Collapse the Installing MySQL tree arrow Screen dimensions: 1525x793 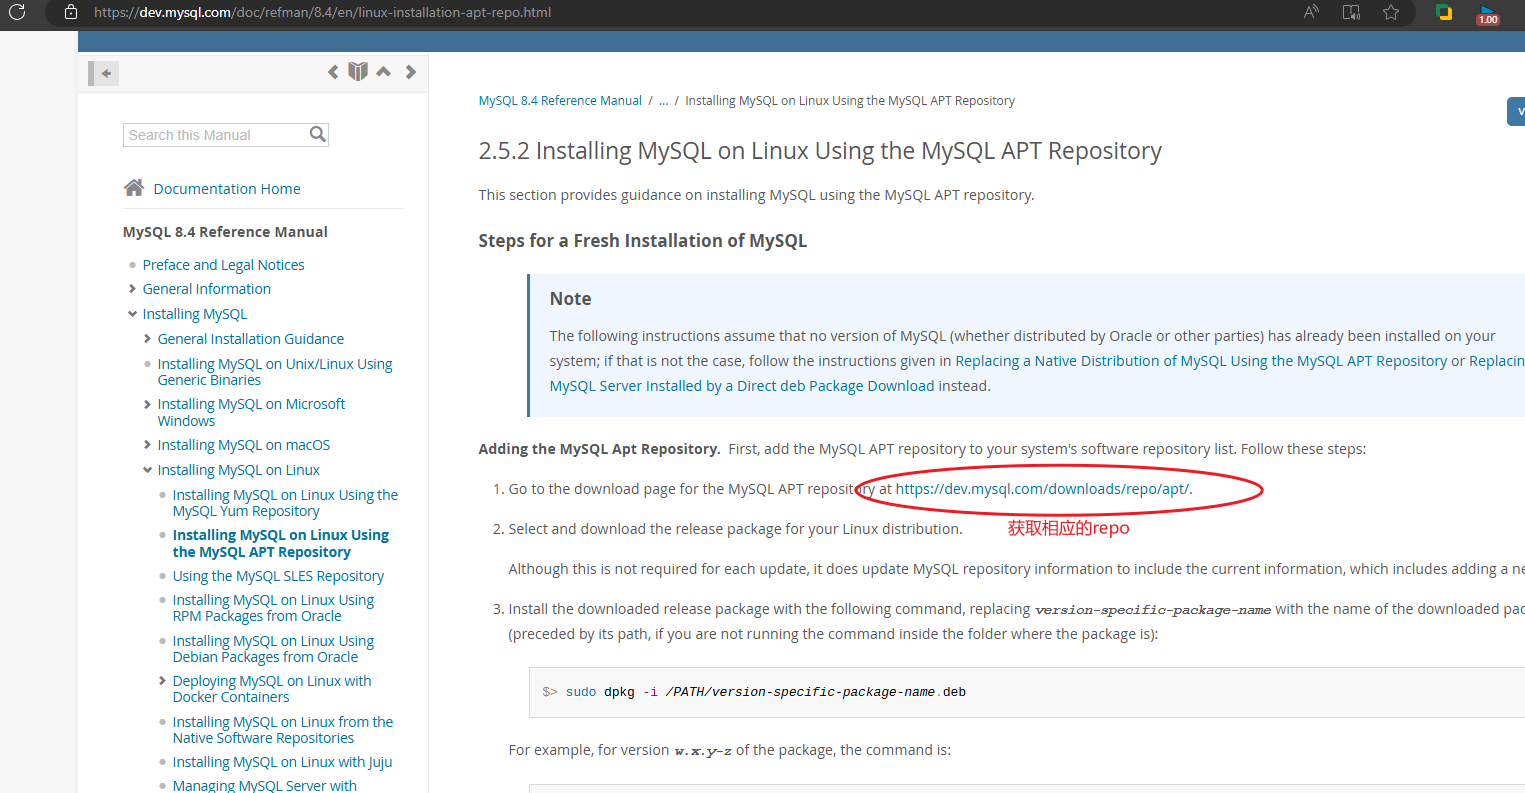(132, 314)
